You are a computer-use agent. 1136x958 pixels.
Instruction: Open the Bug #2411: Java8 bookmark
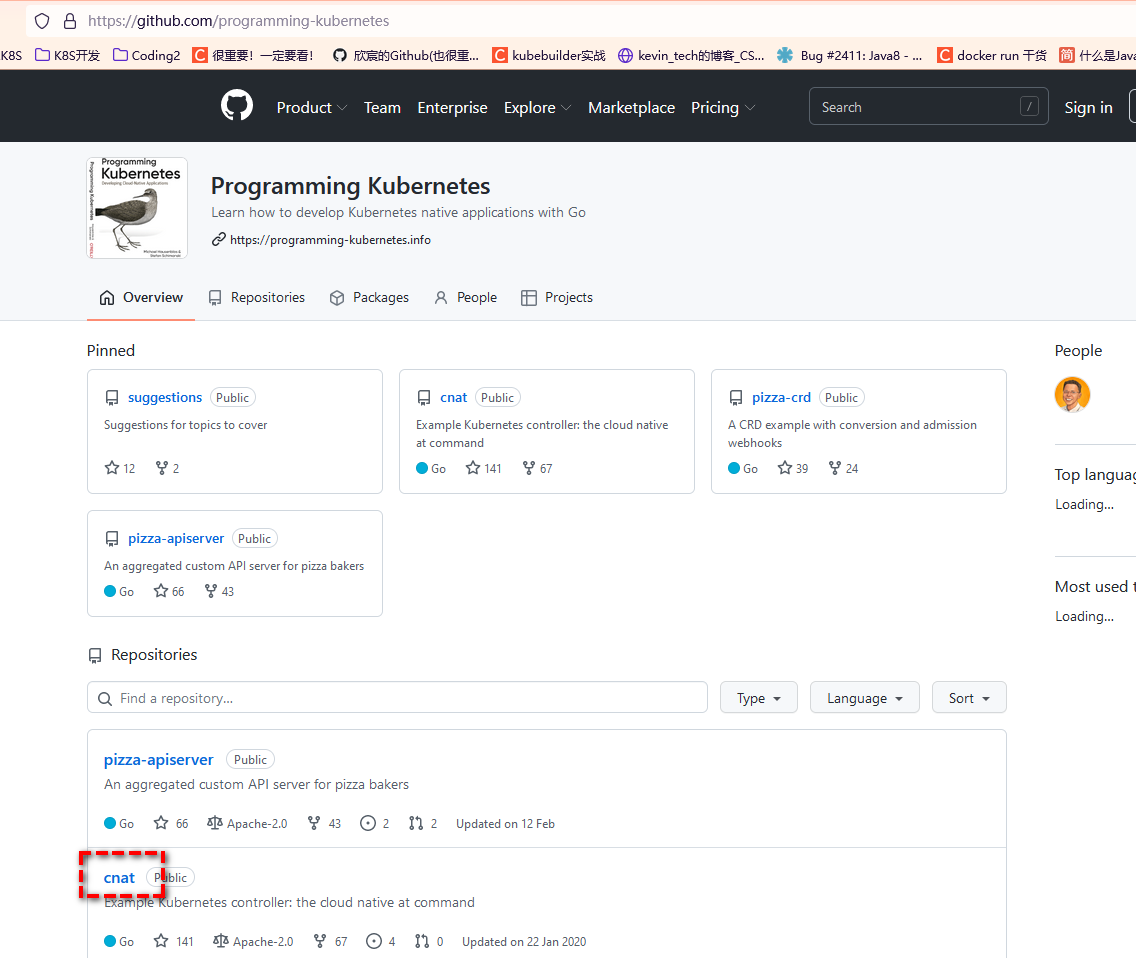pyautogui.click(x=849, y=55)
